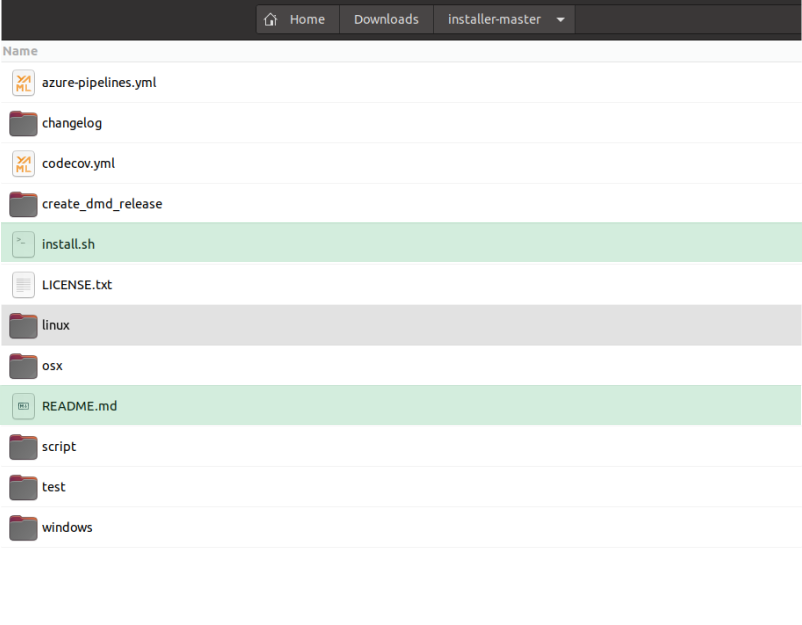Open the LICENSE.txt text file icon
Viewport: 802px width, 625px height.
pyautogui.click(x=23, y=284)
